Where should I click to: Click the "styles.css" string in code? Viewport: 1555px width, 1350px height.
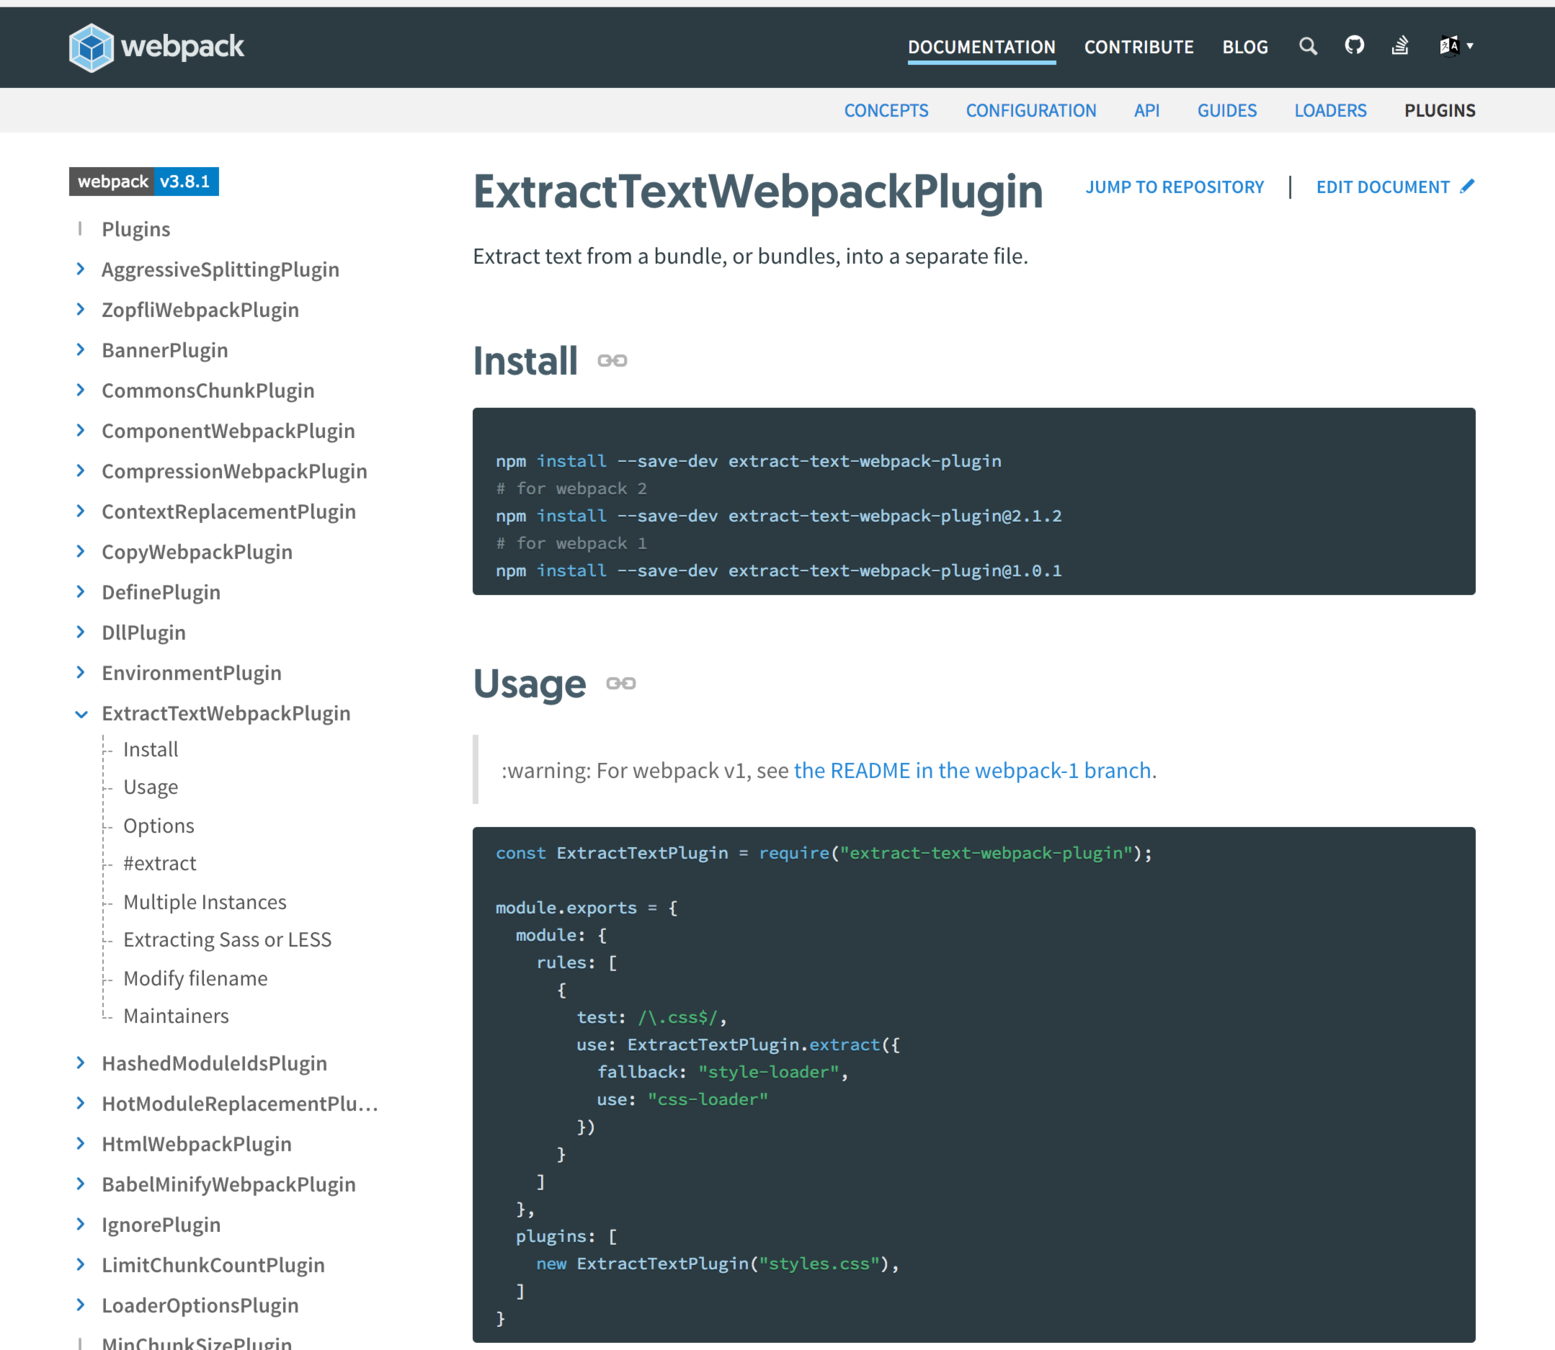click(819, 1263)
